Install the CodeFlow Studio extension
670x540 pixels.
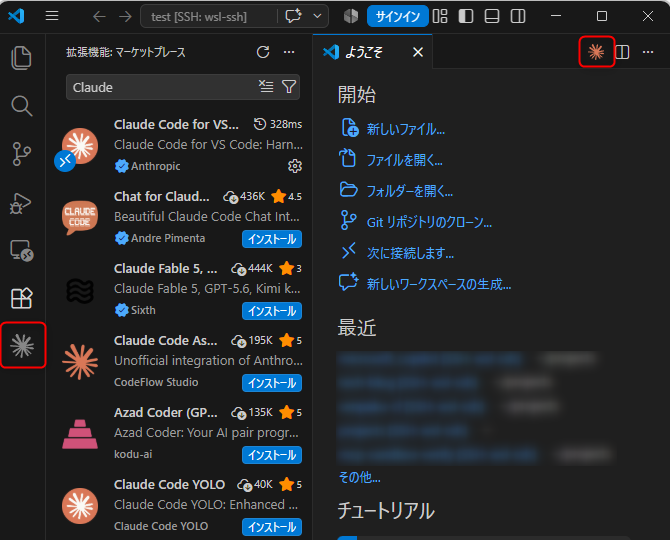click(272, 383)
